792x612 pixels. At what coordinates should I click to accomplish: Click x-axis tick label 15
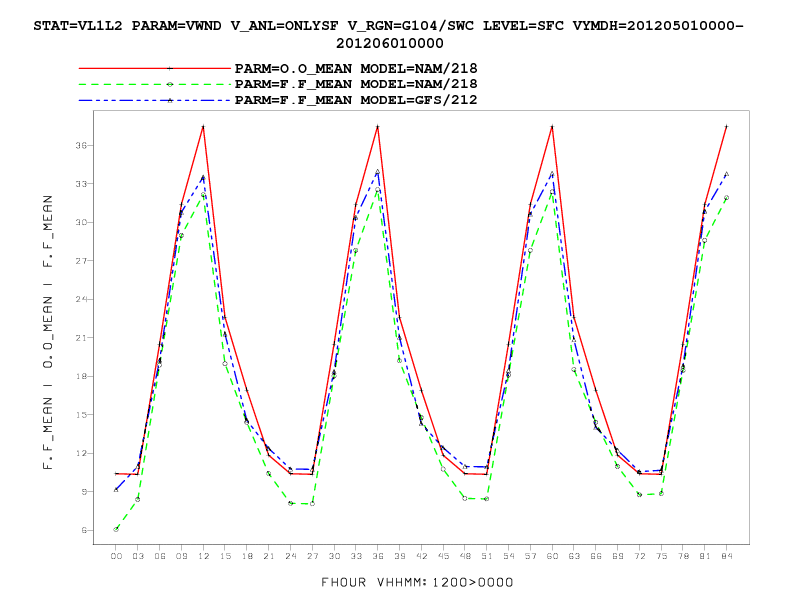tap(225, 556)
